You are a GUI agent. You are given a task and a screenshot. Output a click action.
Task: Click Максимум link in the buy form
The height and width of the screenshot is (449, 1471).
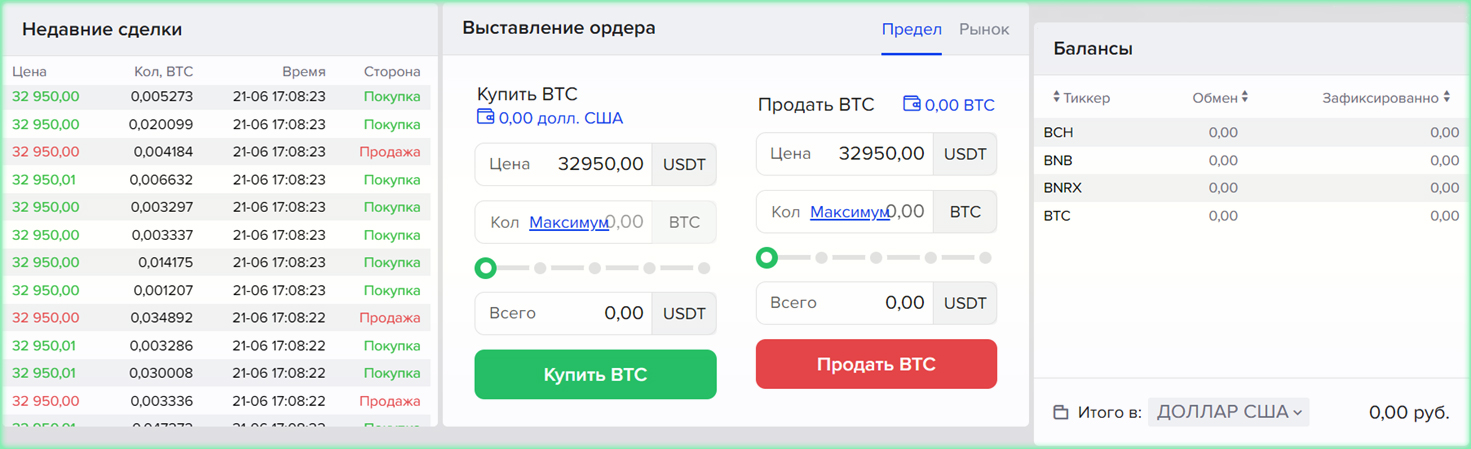569,222
